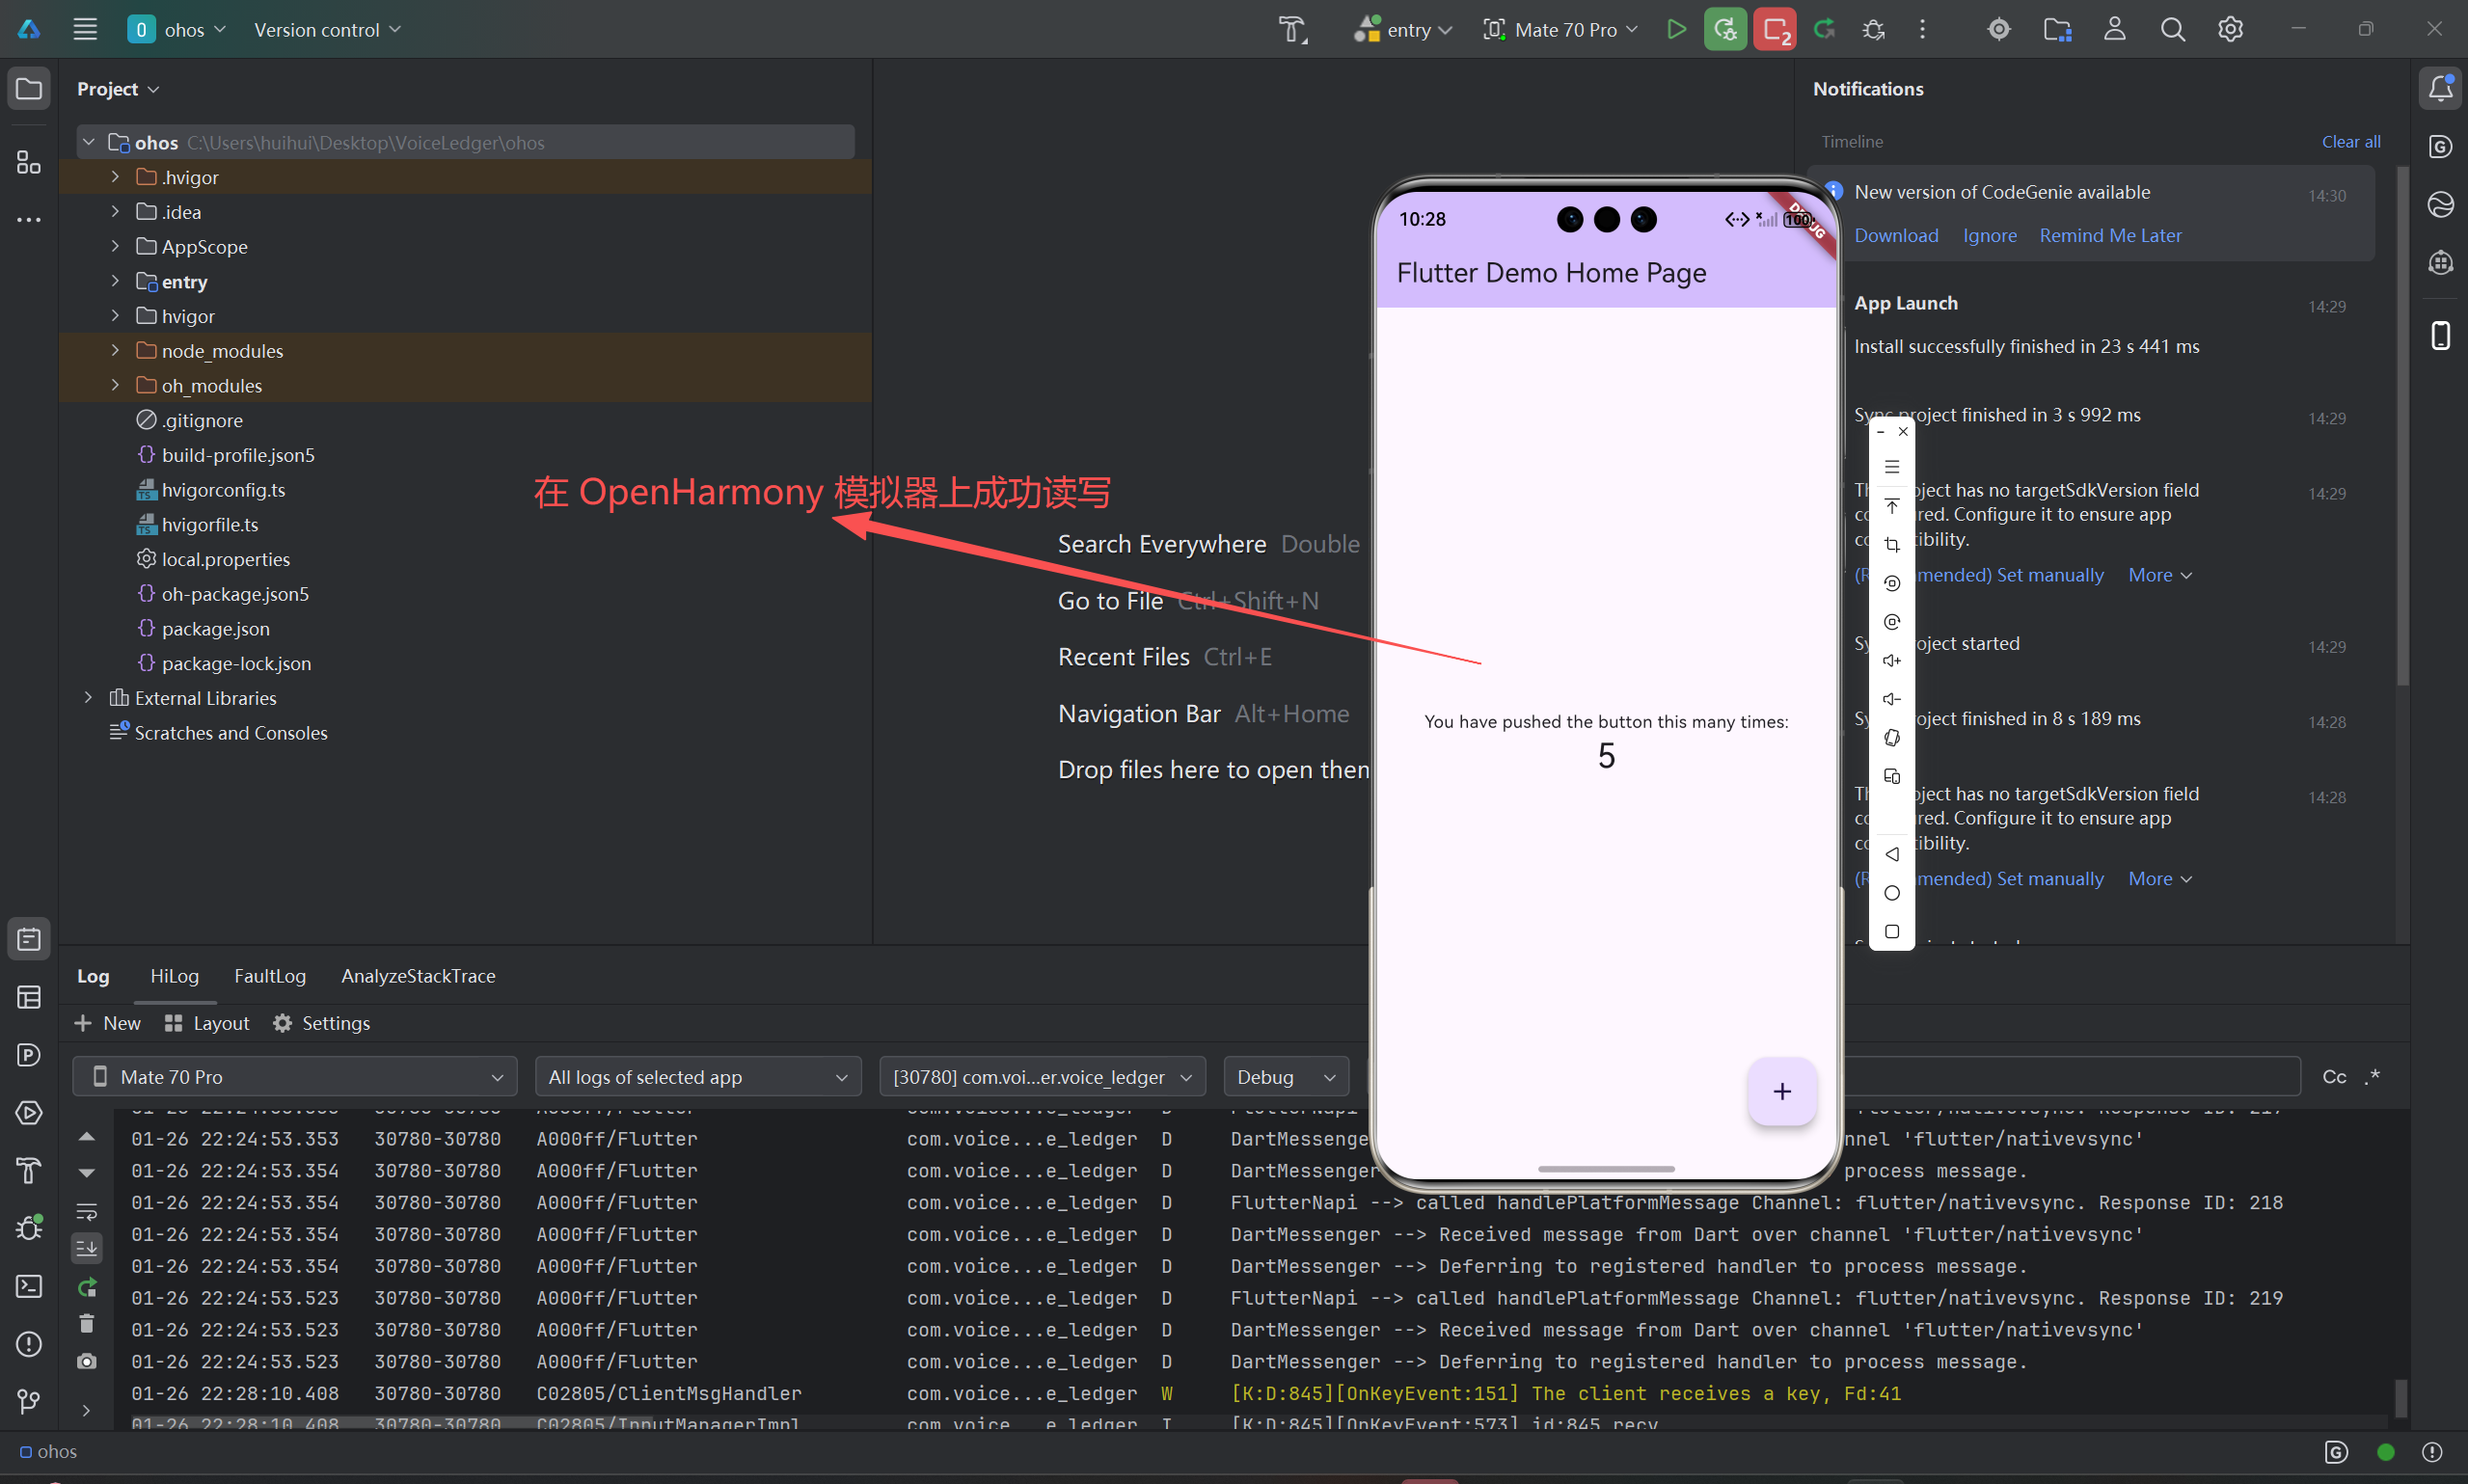Screen dimensions: 2468x1484
Task: Switch to the AnalyzeStackTrace tab
Action: [418, 976]
